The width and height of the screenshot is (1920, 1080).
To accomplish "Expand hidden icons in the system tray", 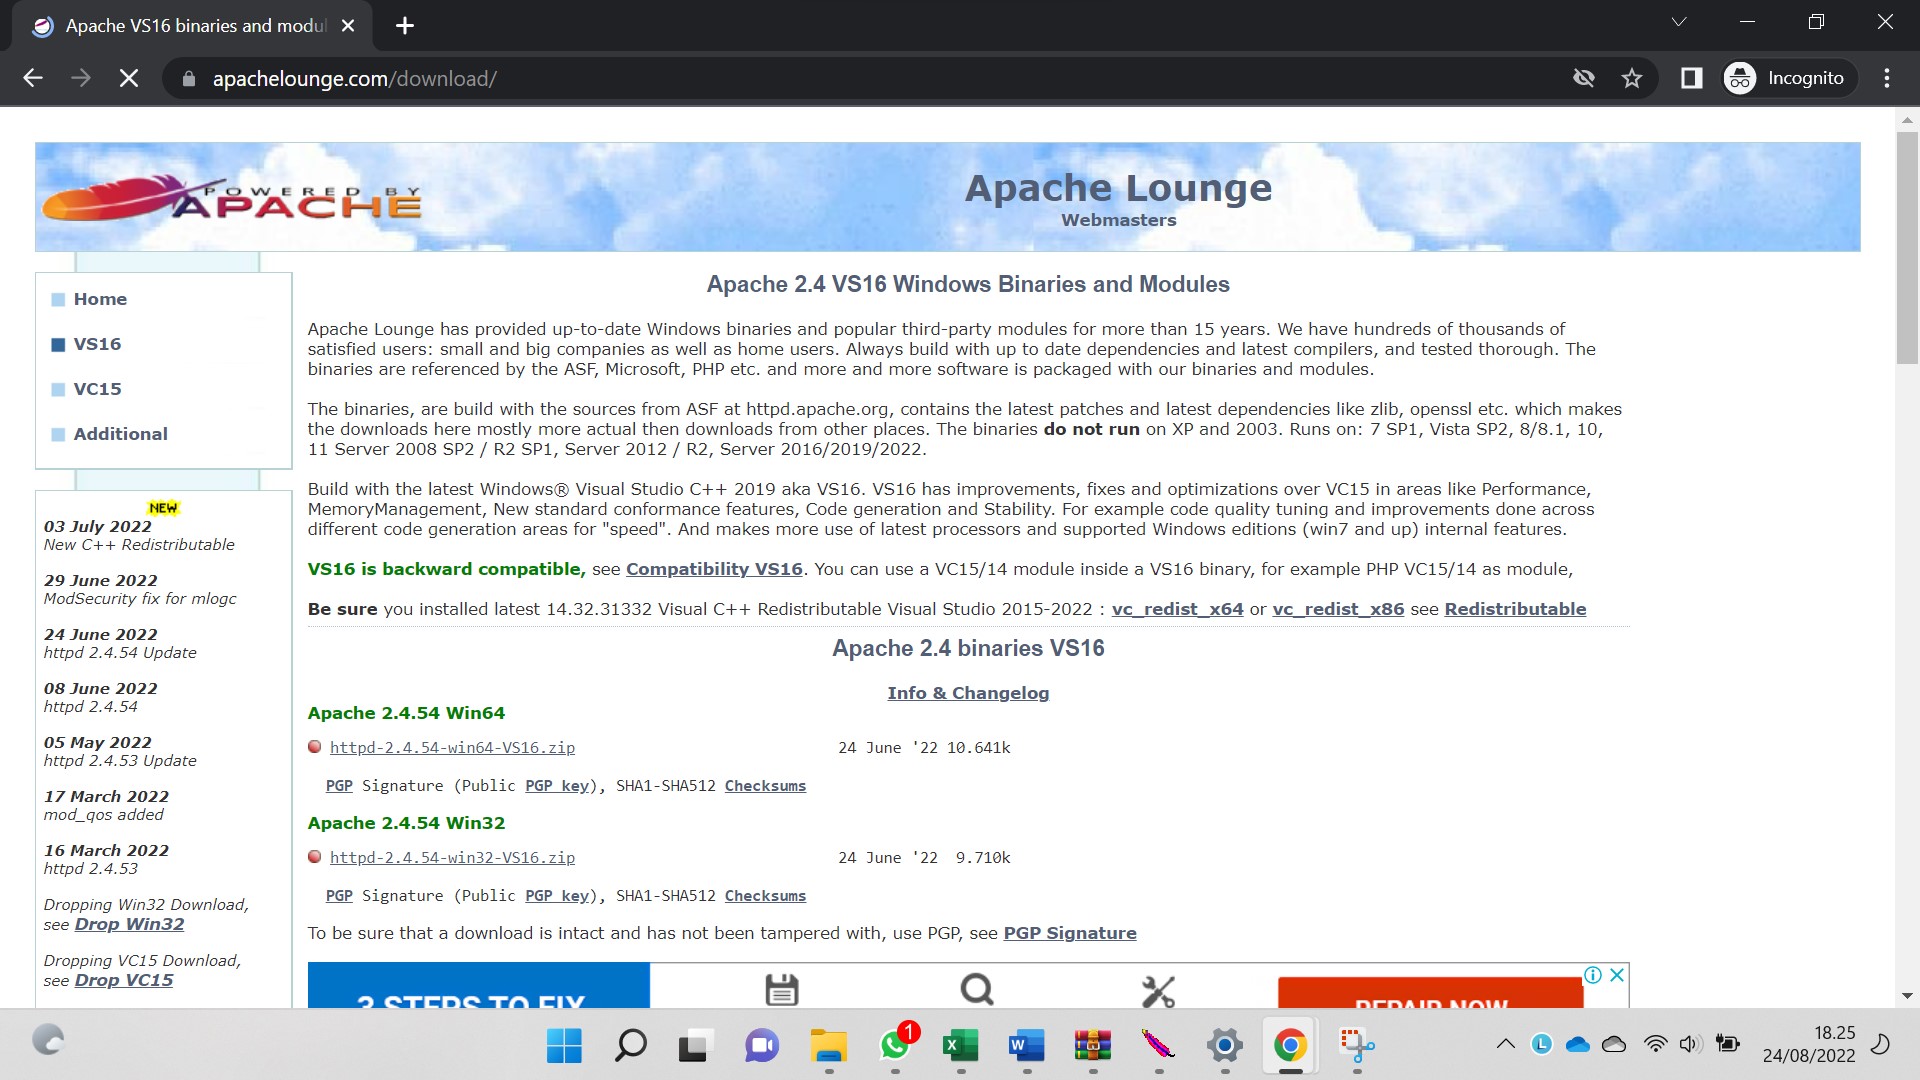I will (x=1507, y=1044).
